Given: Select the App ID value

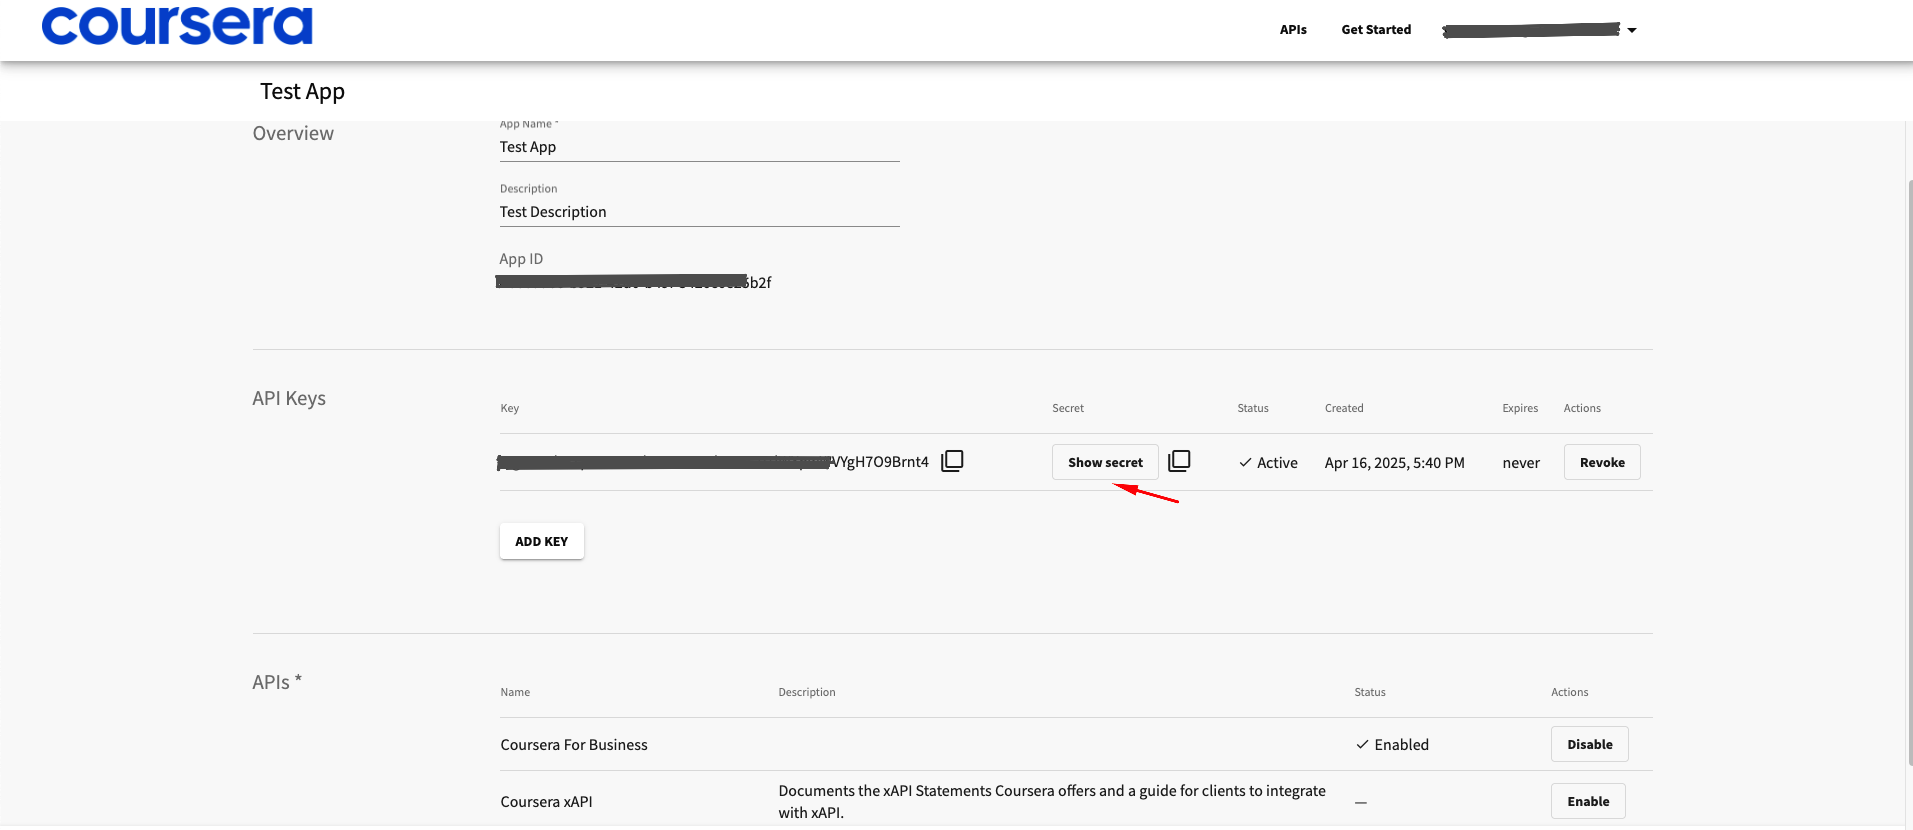Looking at the screenshot, I should 634,282.
